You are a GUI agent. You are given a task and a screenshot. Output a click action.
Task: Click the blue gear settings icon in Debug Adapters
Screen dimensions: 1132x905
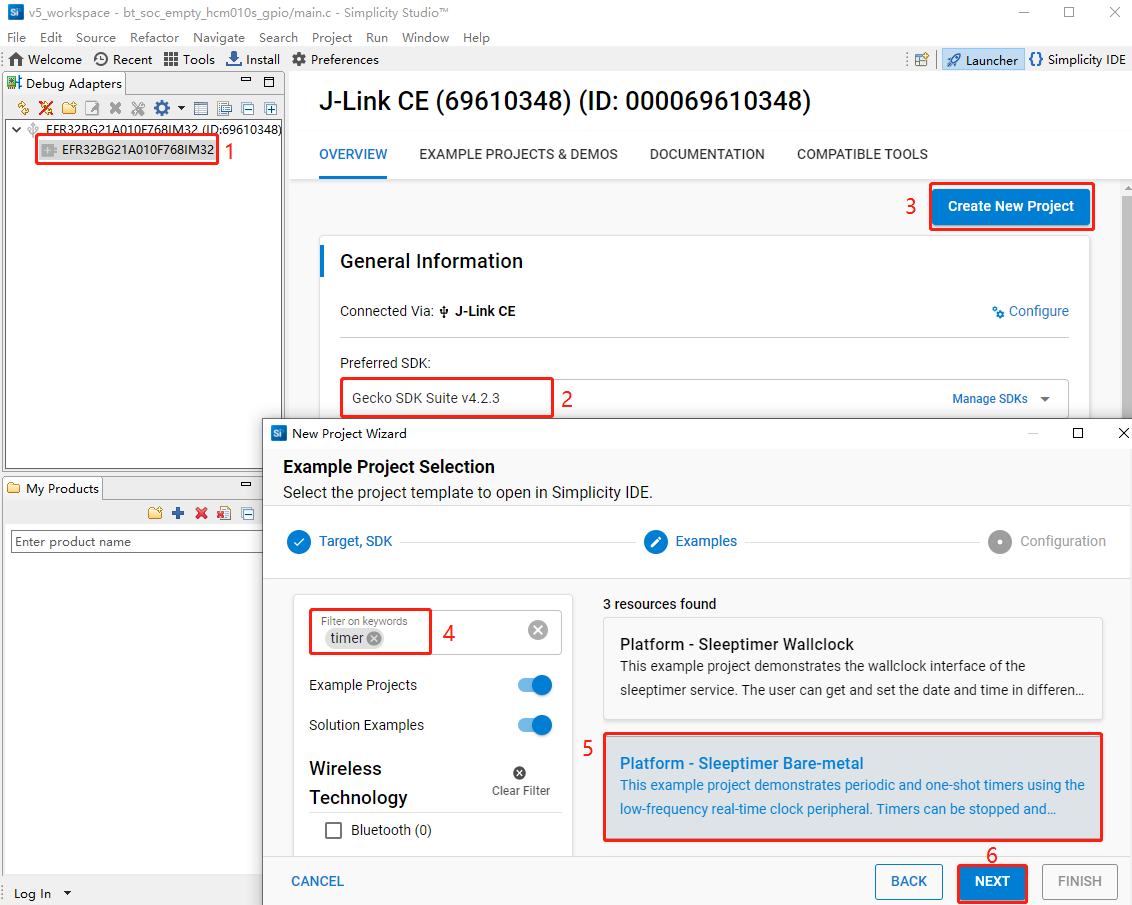(161, 108)
